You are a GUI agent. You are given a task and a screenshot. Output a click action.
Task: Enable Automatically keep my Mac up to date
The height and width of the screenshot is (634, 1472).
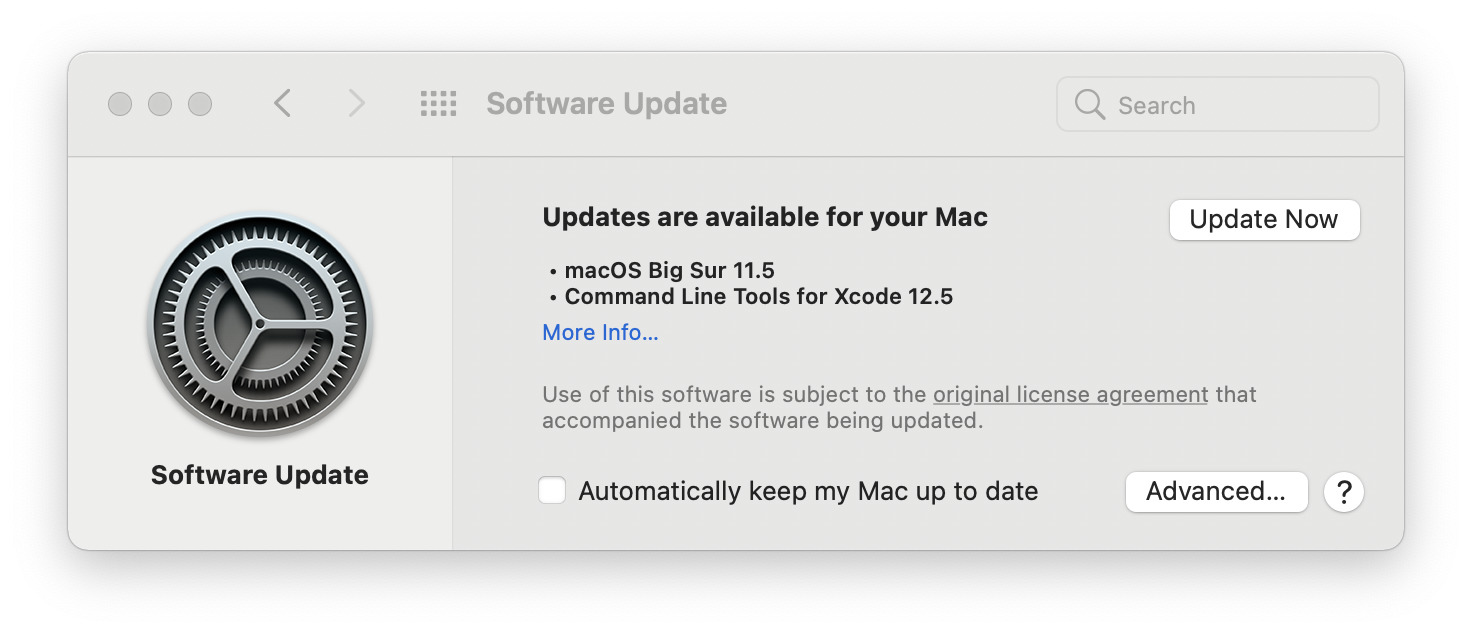pyautogui.click(x=552, y=491)
